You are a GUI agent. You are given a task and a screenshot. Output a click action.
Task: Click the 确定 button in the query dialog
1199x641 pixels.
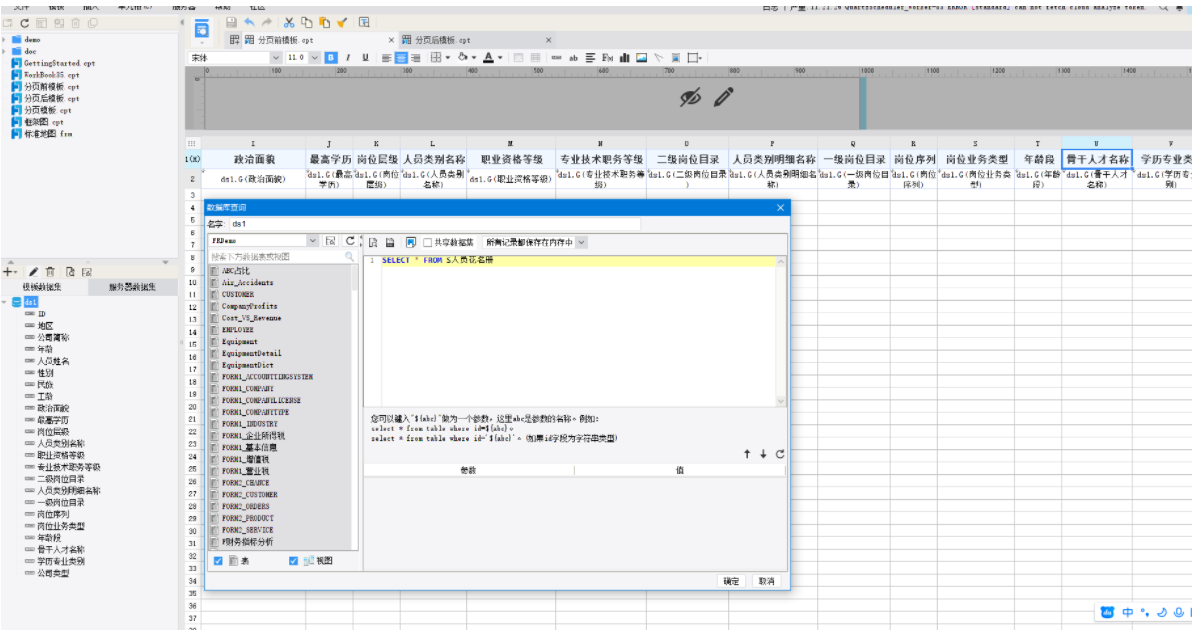tap(731, 581)
